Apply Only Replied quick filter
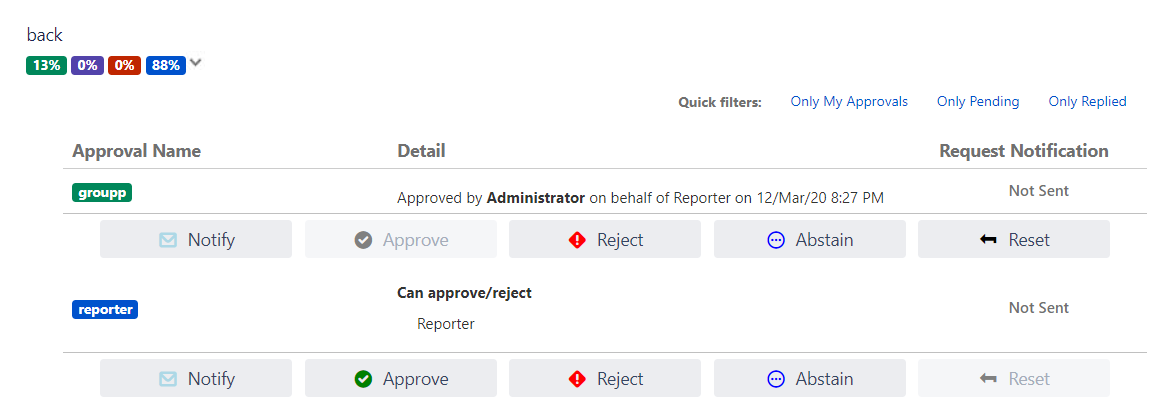 [x=1087, y=102]
